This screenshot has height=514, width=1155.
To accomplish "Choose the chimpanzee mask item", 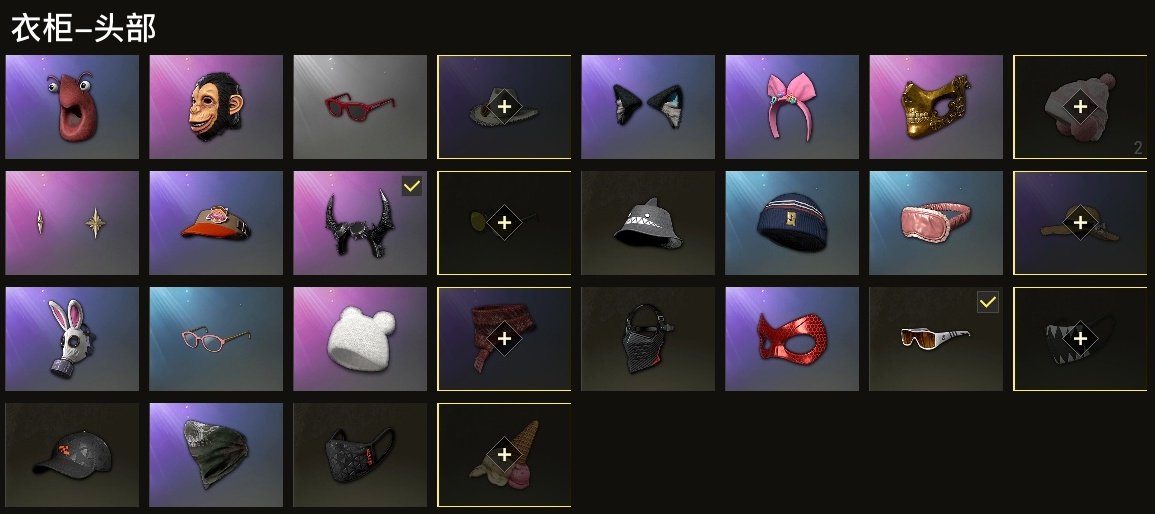I will click(x=216, y=107).
